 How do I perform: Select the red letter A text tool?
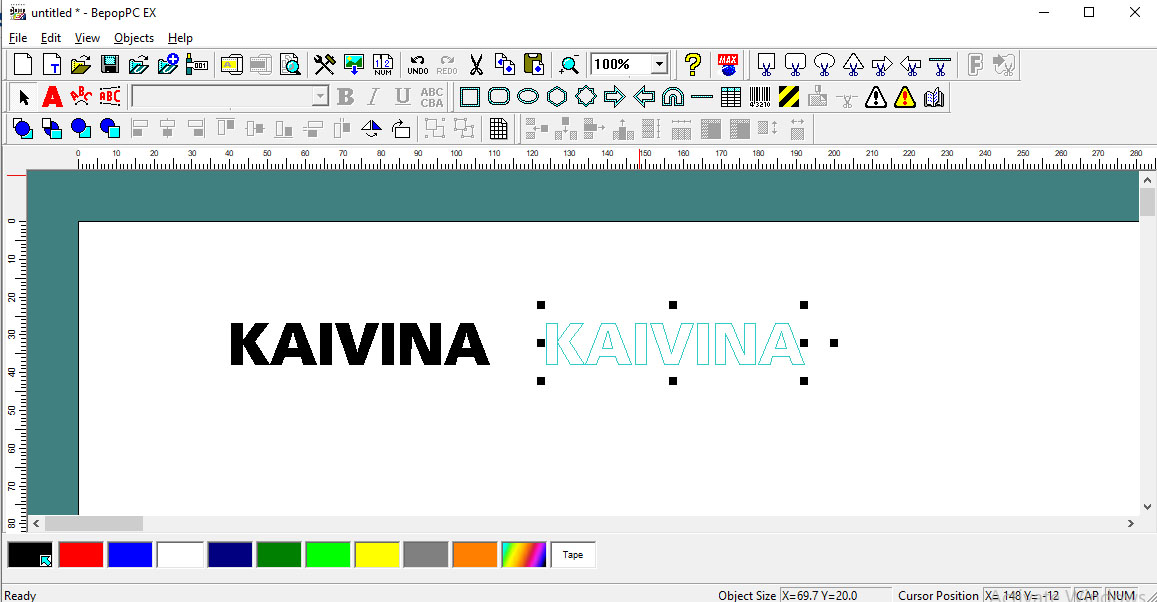pyautogui.click(x=53, y=97)
